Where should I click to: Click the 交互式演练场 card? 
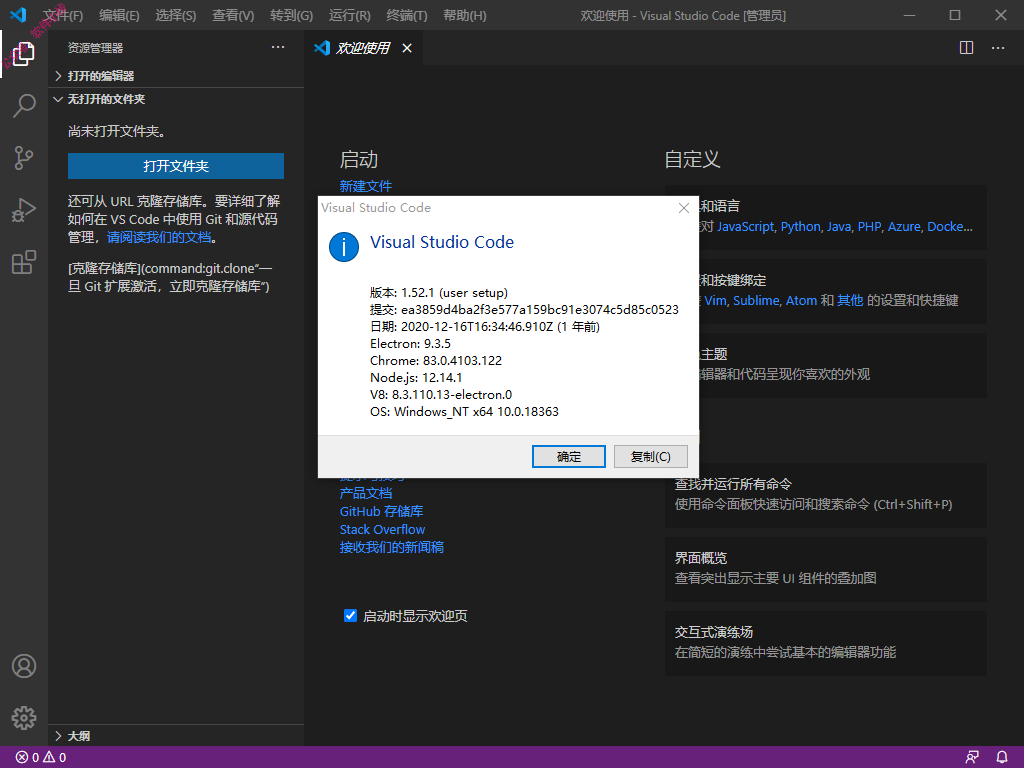pyautogui.click(x=825, y=643)
